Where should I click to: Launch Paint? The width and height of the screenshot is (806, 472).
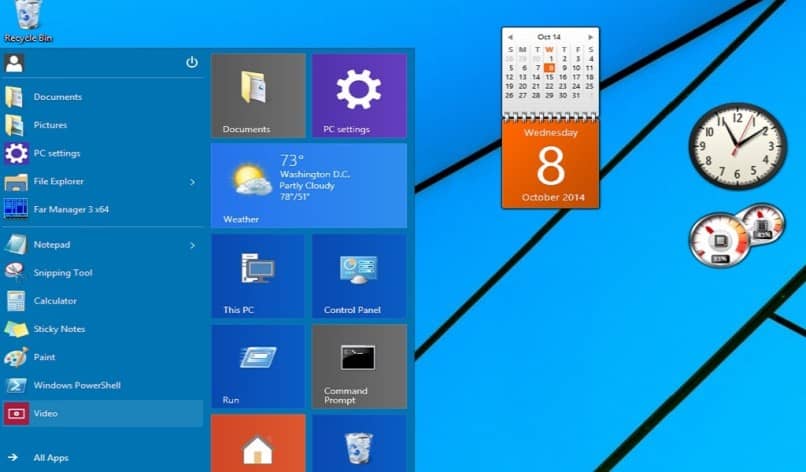103,357
